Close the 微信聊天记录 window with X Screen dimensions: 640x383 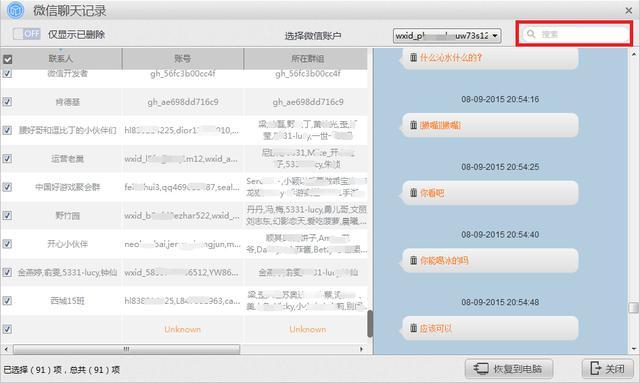[x=629, y=10]
